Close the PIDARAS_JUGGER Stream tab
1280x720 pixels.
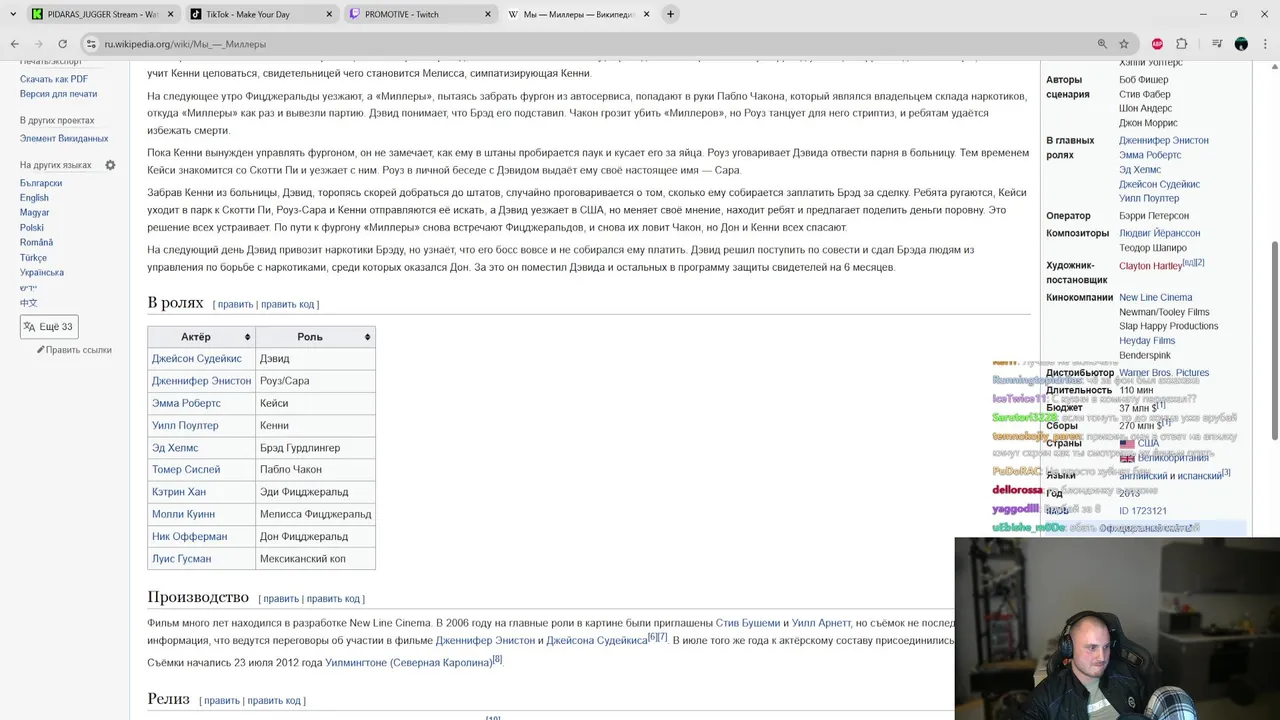[x=170, y=14]
